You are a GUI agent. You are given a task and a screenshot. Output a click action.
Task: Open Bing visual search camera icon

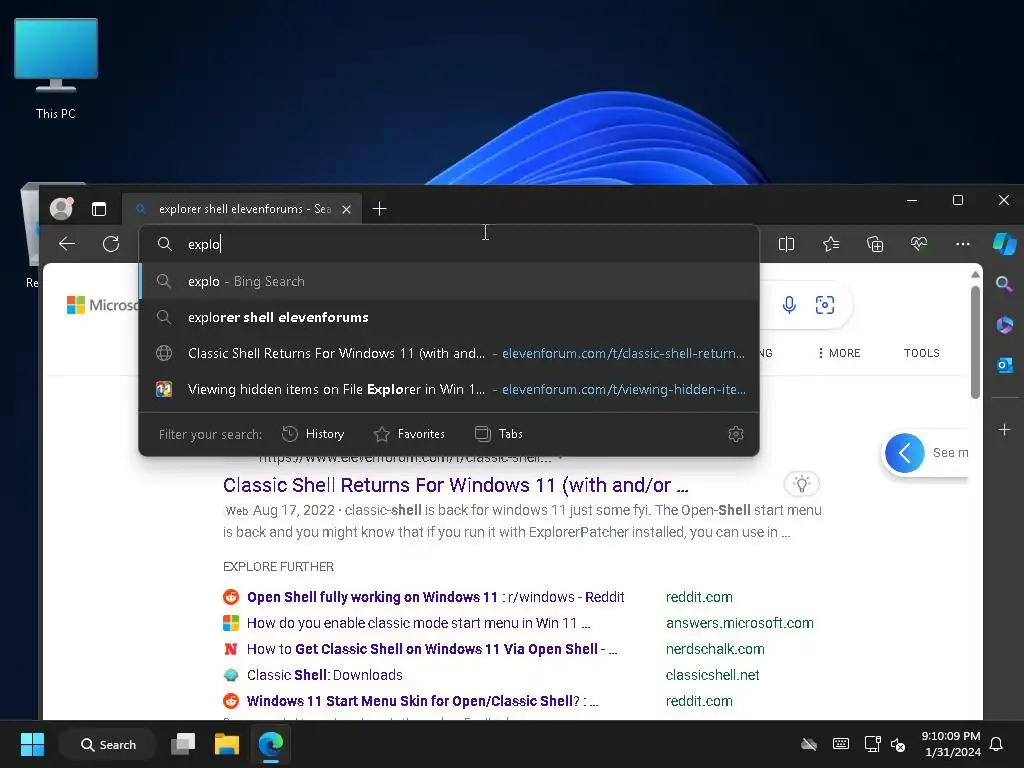click(x=825, y=305)
